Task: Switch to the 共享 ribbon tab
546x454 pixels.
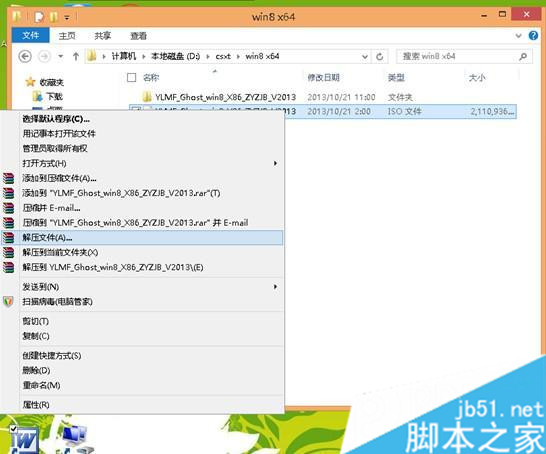Action: pos(102,36)
